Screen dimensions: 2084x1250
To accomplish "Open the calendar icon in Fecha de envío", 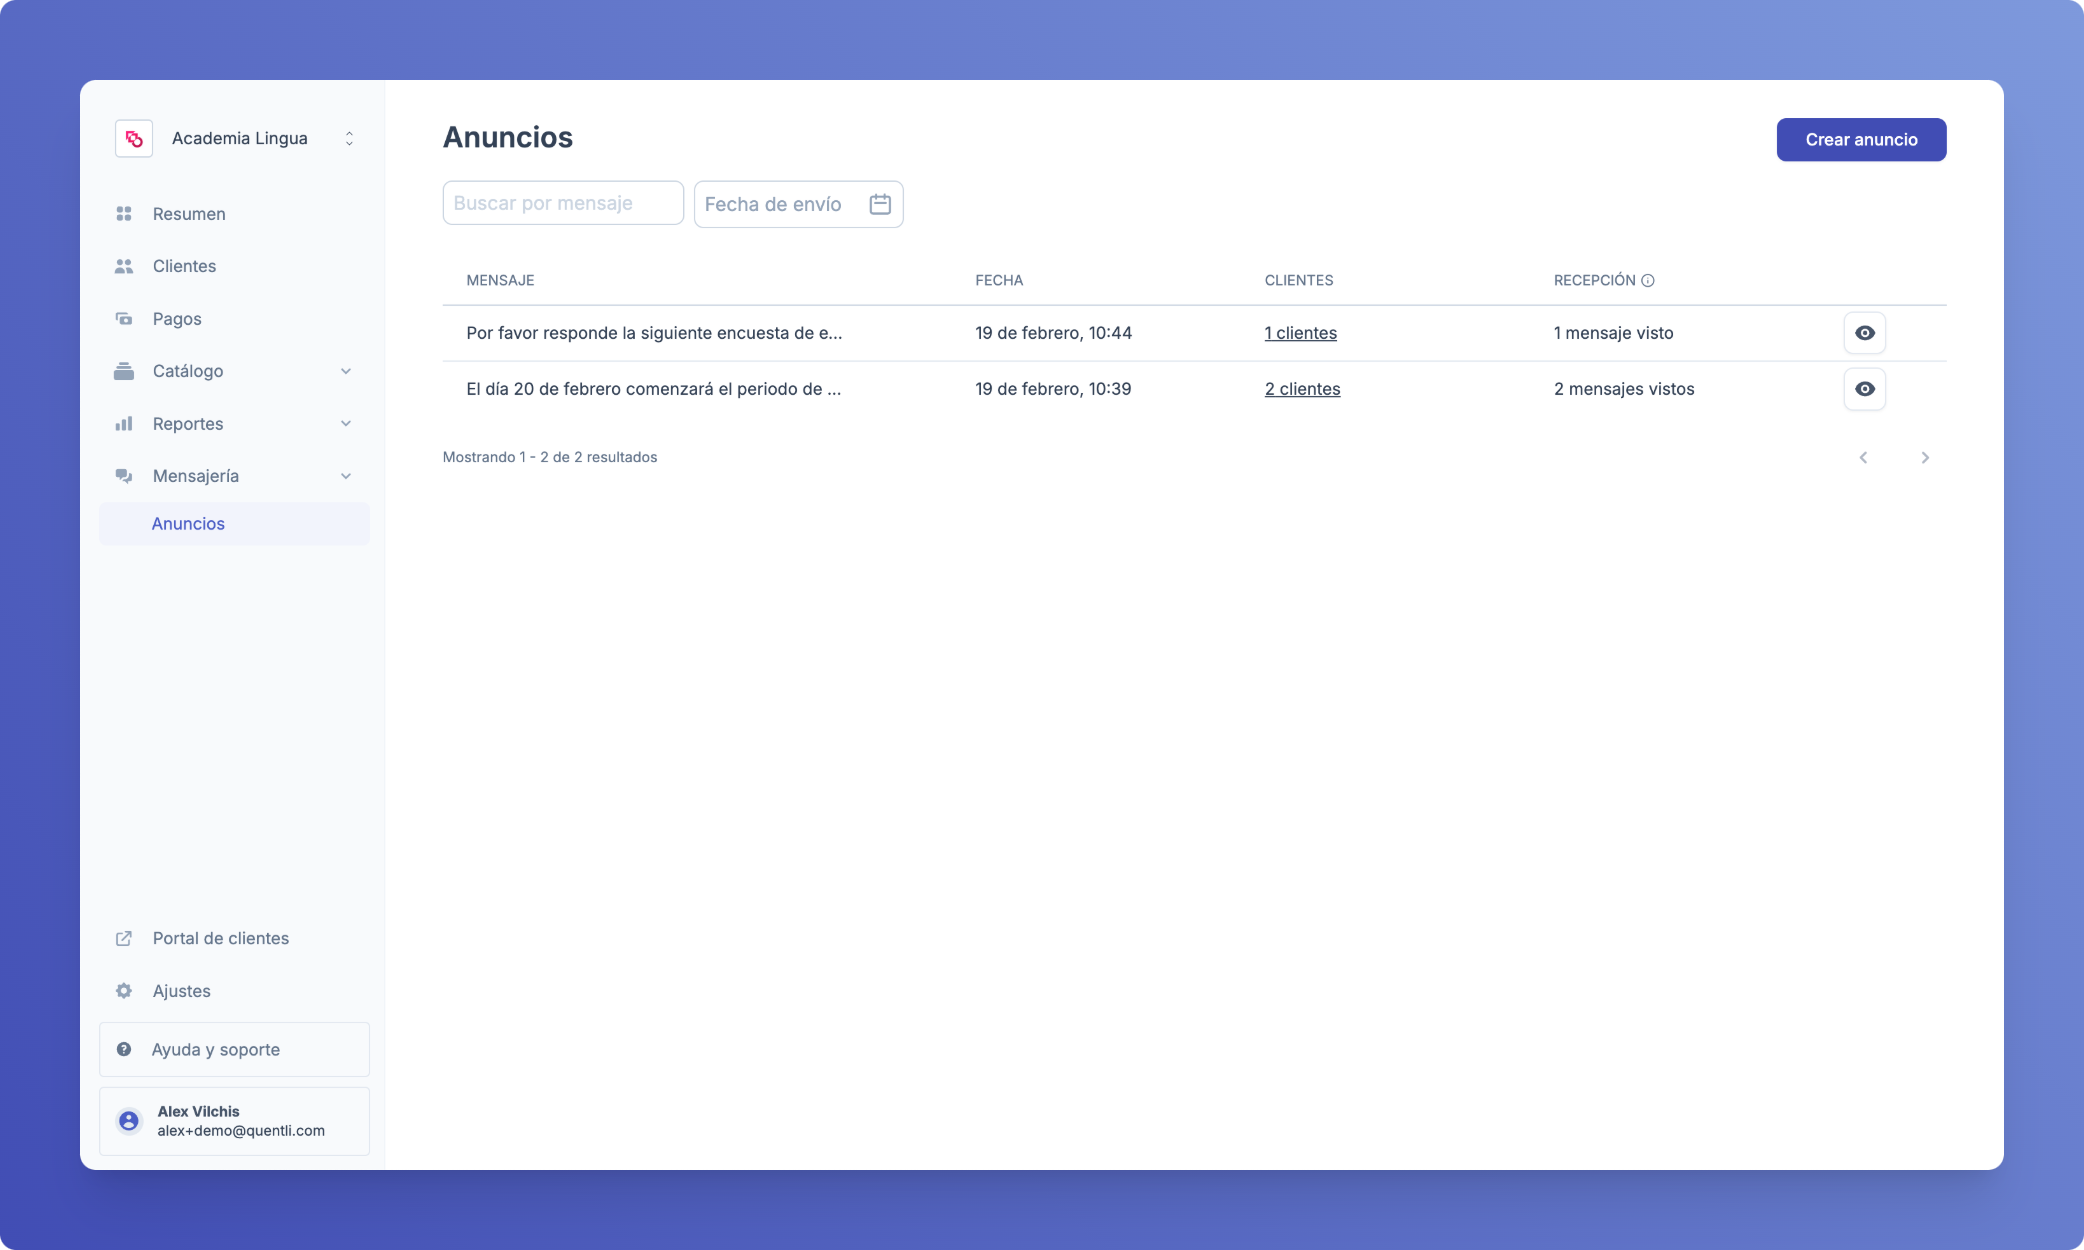I will [x=880, y=204].
